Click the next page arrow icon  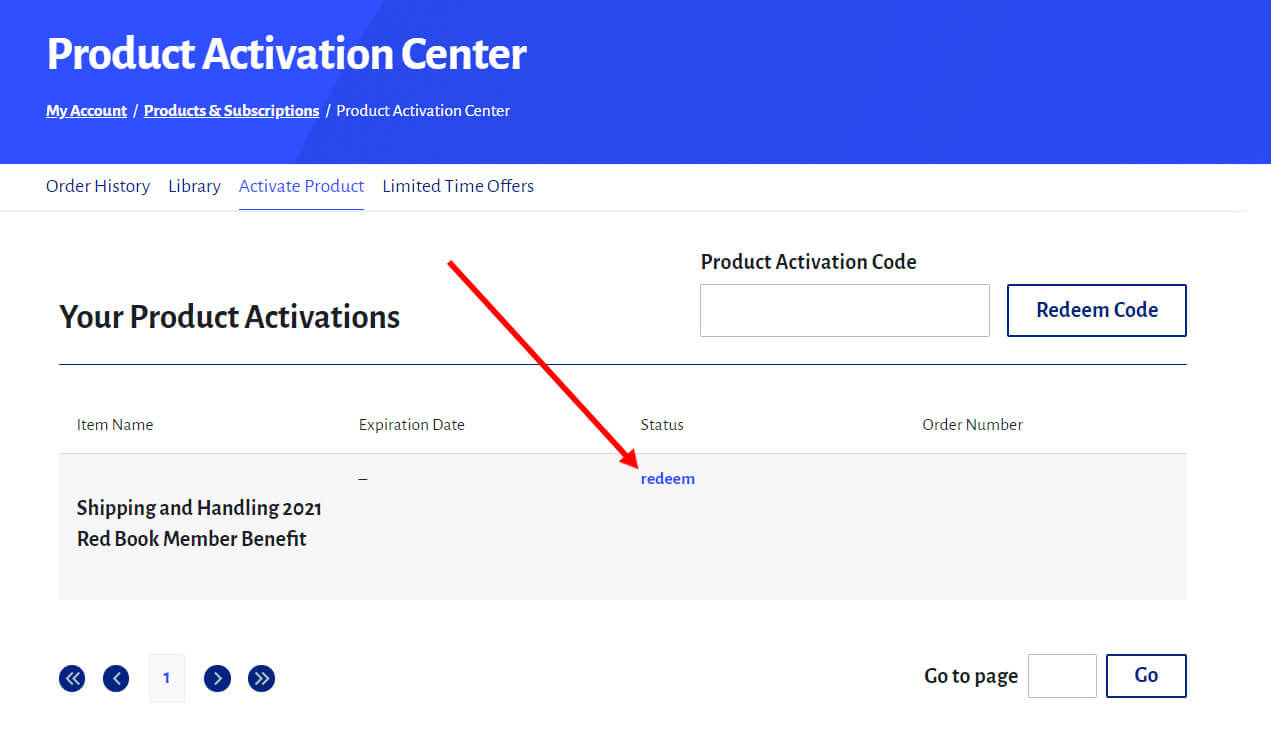point(217,679)
